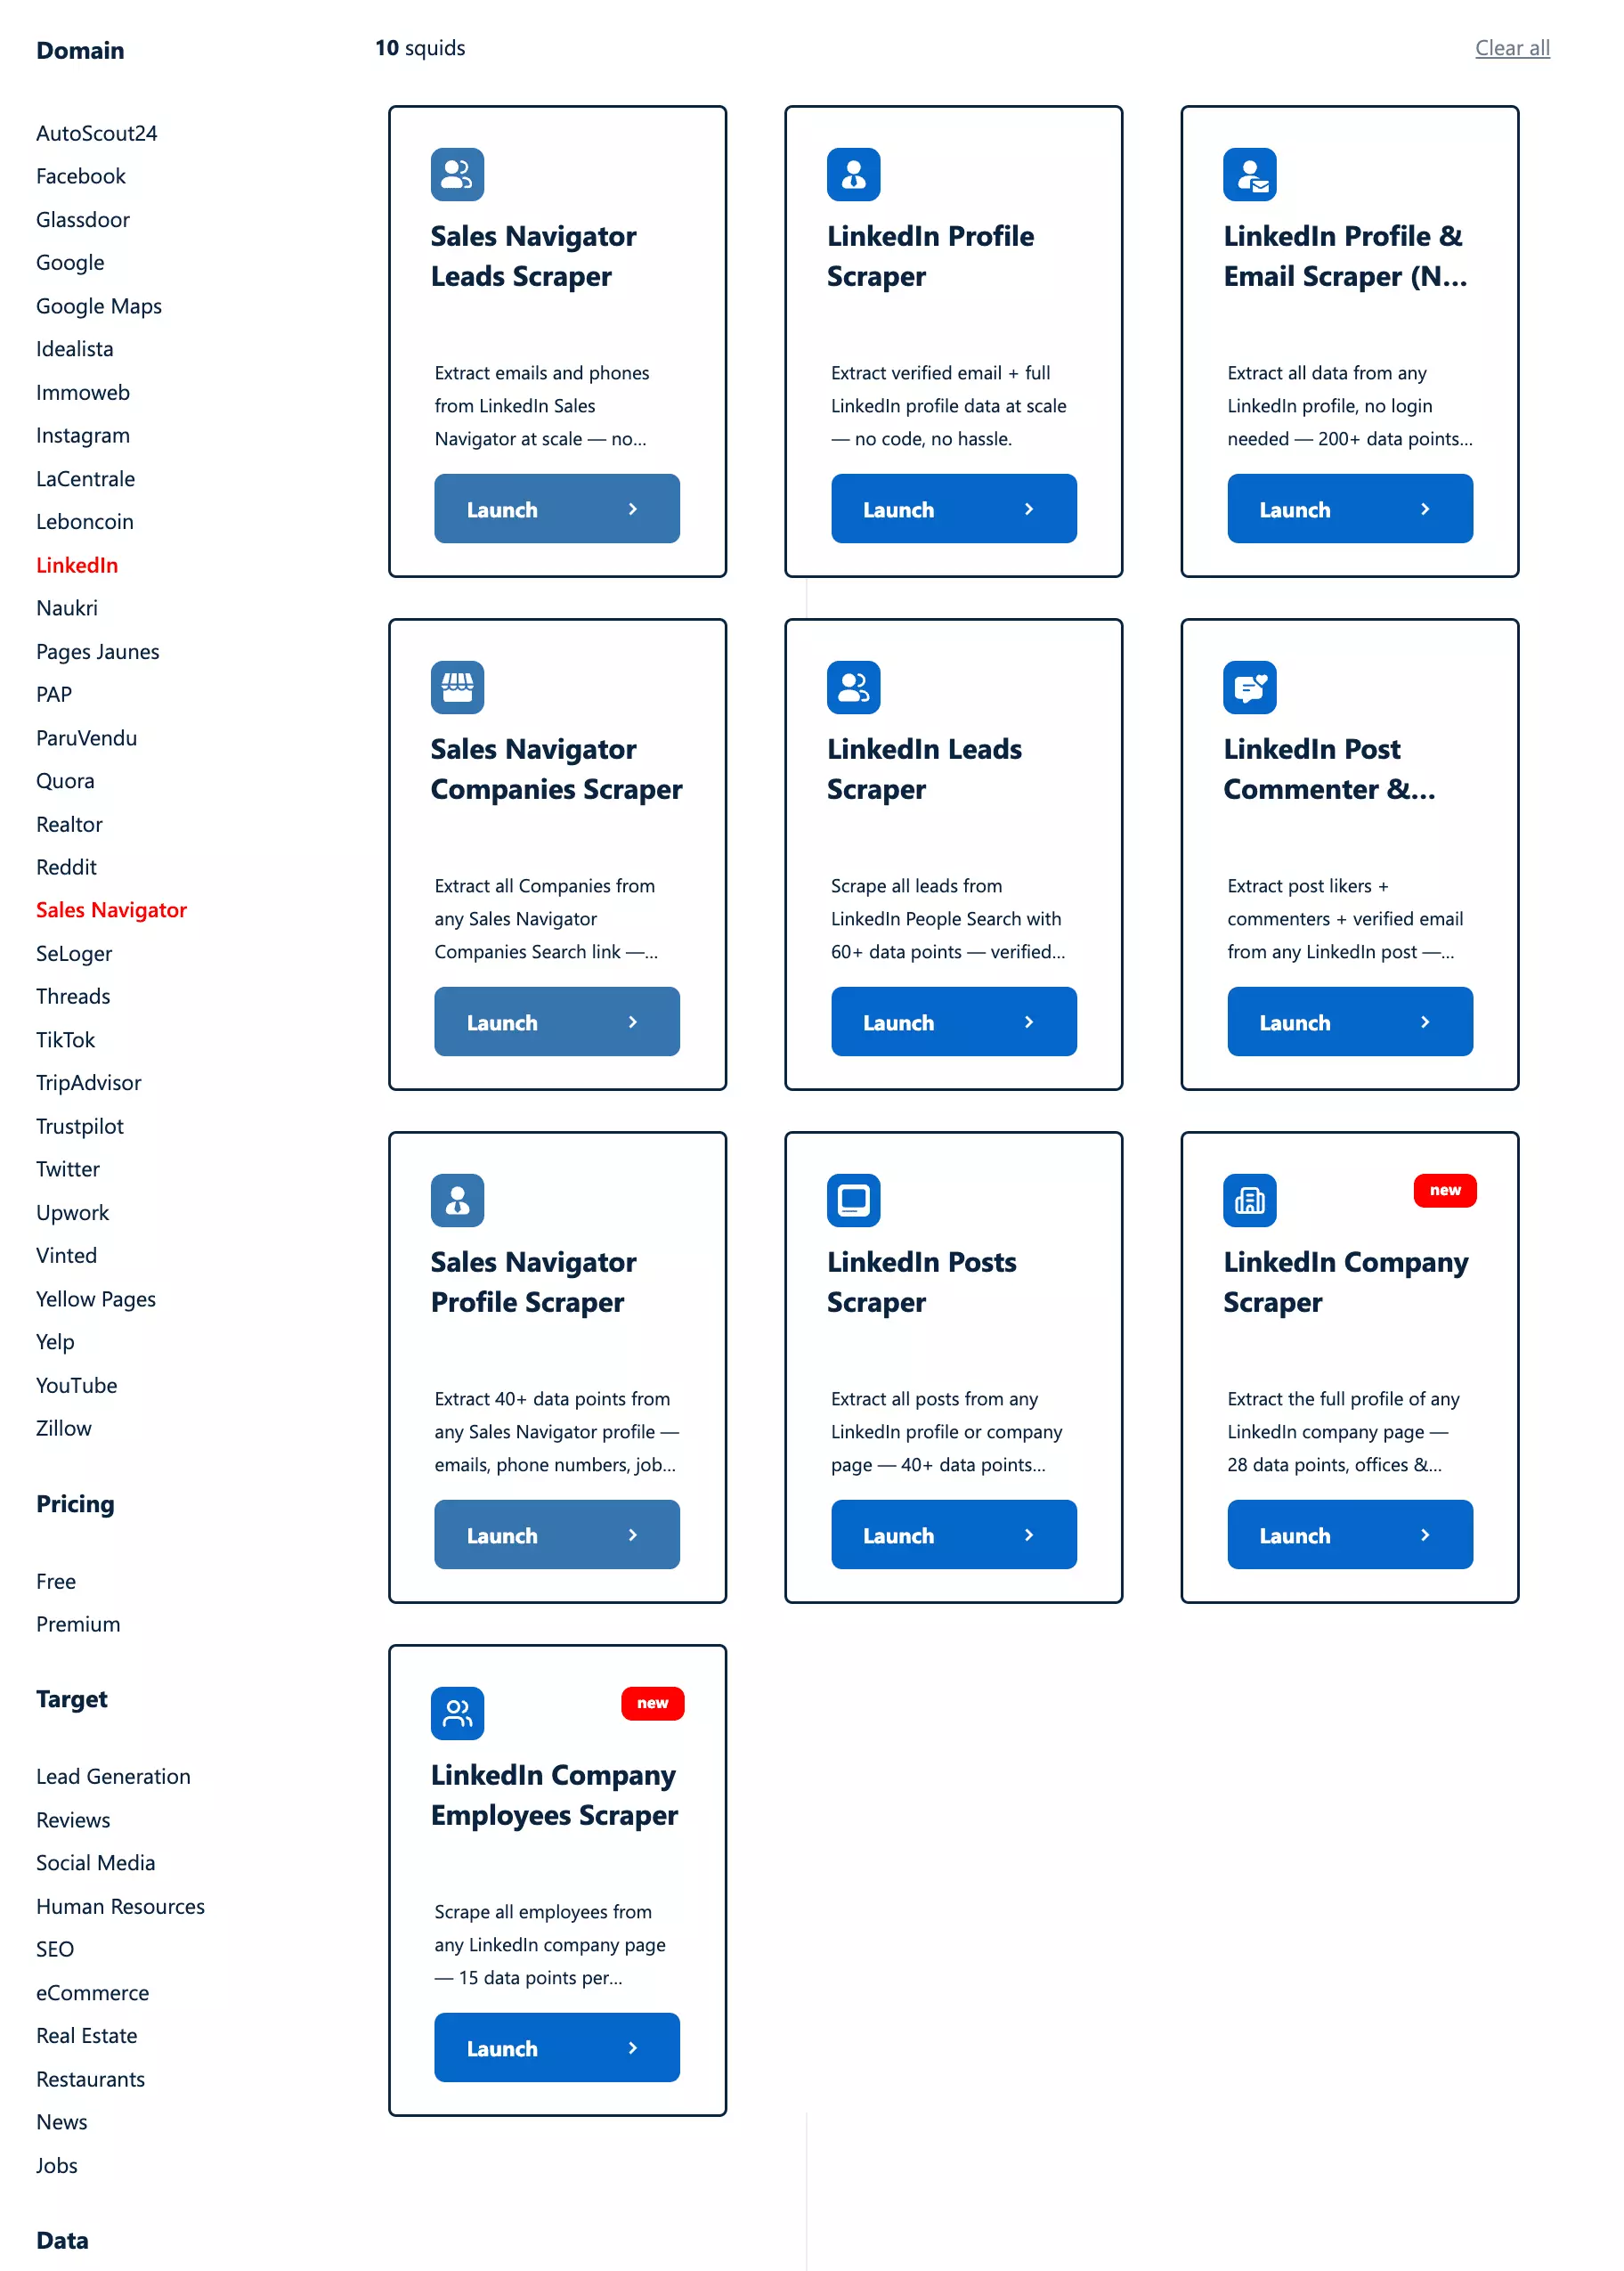
Task: Click the Sales Navigator Leads Scraper icon
Action: point(457,174)
